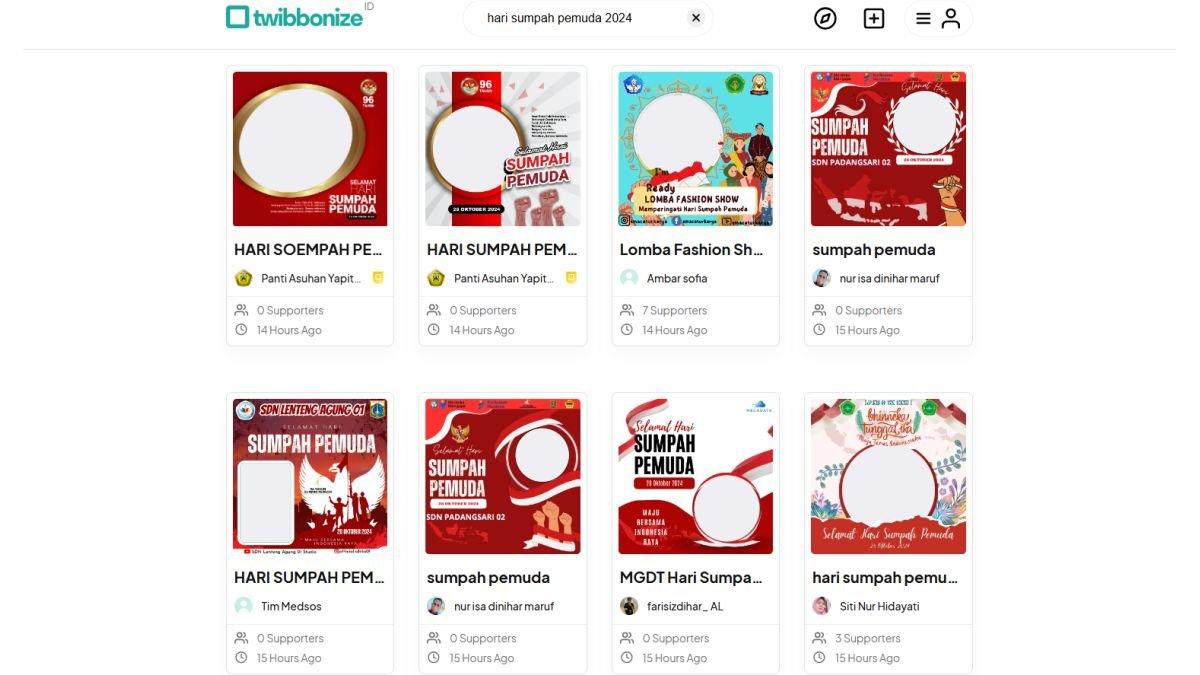1200x675 pixels.
Task: Click the yellow badge beside the first Panti Asuhan Yapit
Action: click(378, 278)
